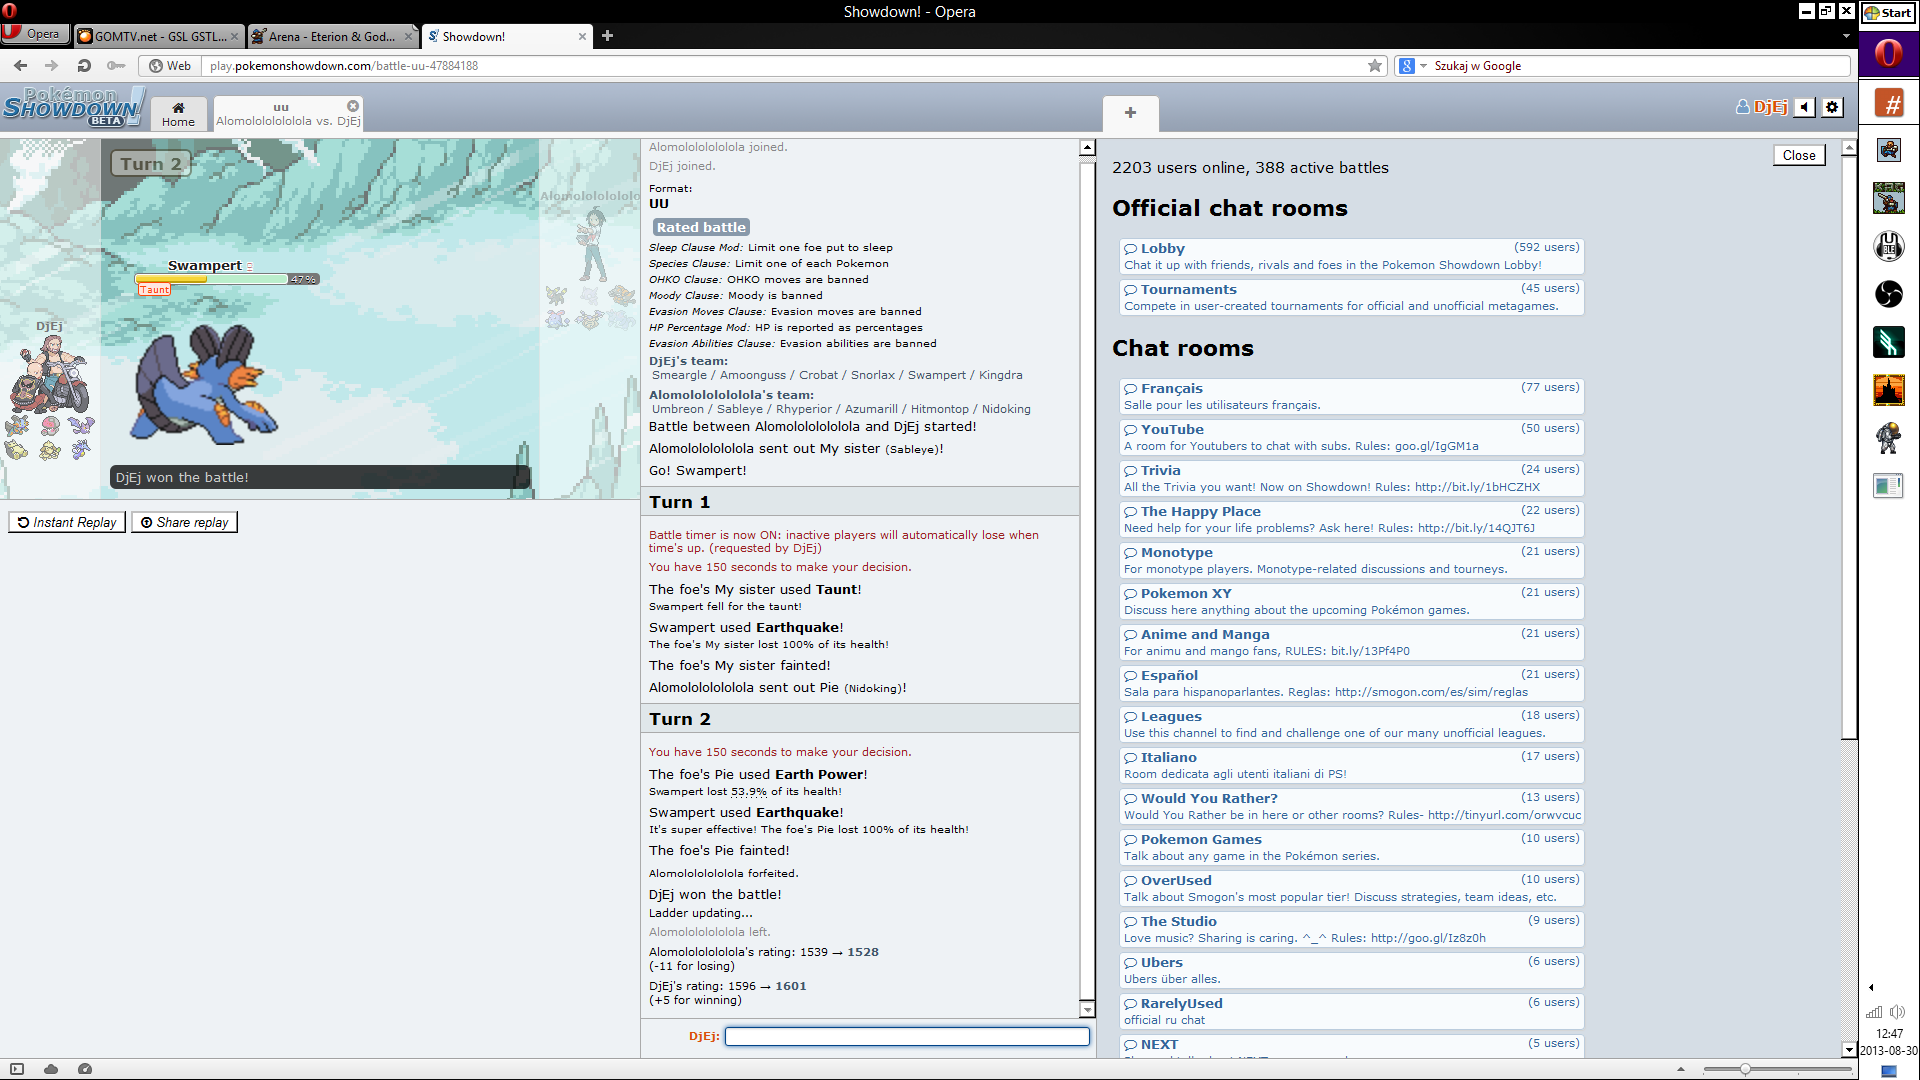This screenshot has height=1080, width=1920.
Task: Toggle the Opera panel button in status bar
Action: click(17, 1069)
